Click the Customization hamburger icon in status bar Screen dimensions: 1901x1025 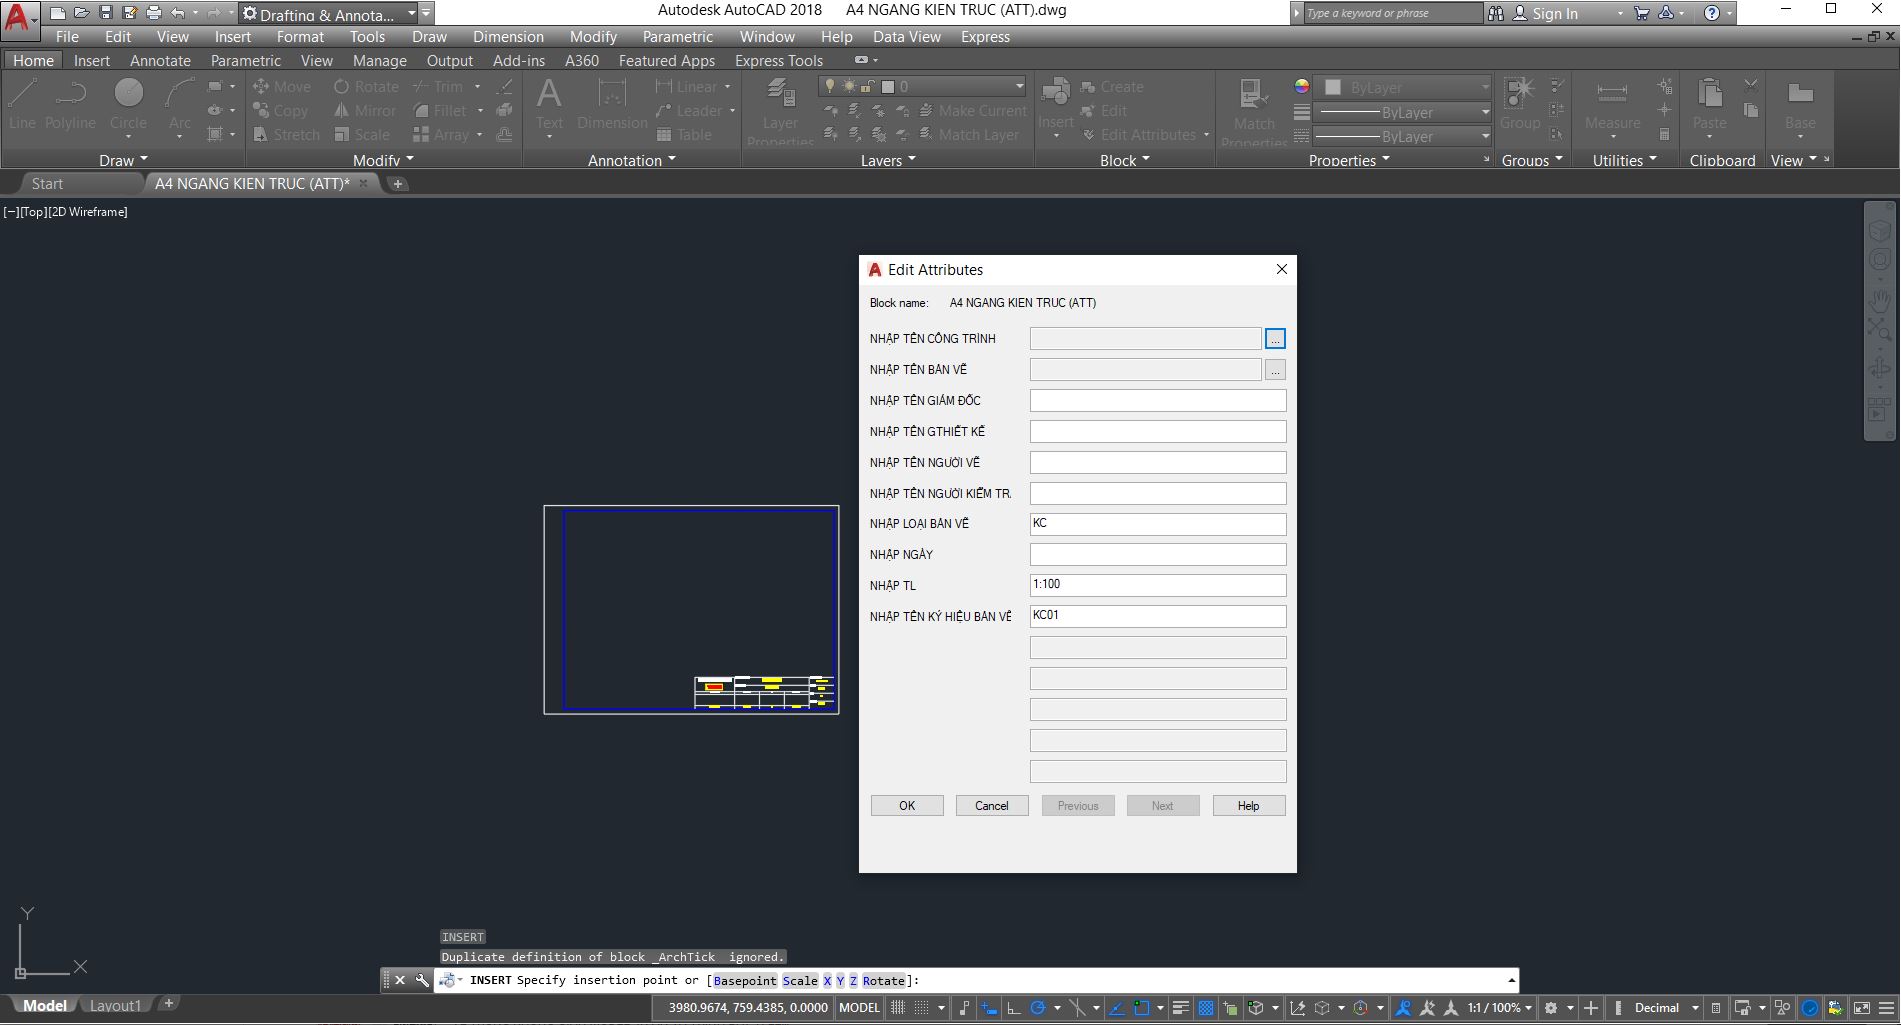[1885, 1008]
